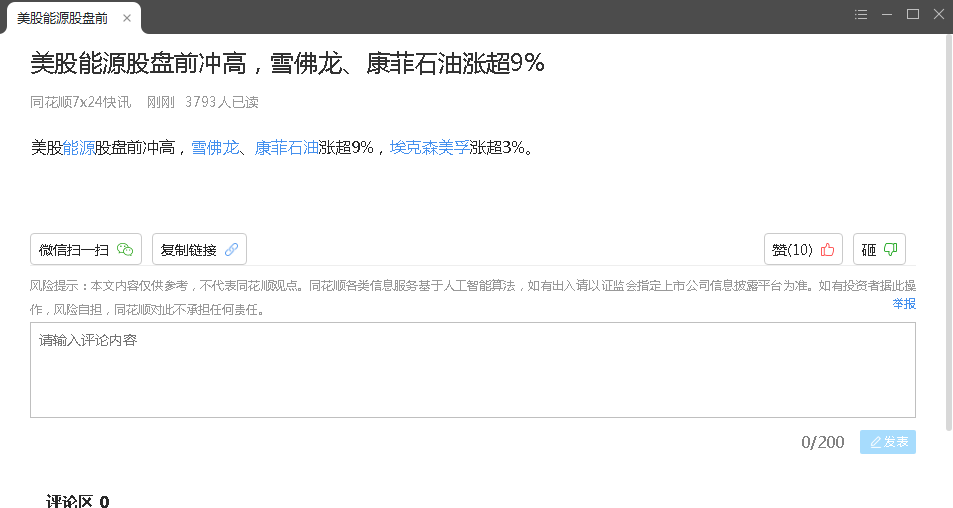Select the 美股能源股盘前 tab
Screen dimensions: 953x508
pos(74,18)
